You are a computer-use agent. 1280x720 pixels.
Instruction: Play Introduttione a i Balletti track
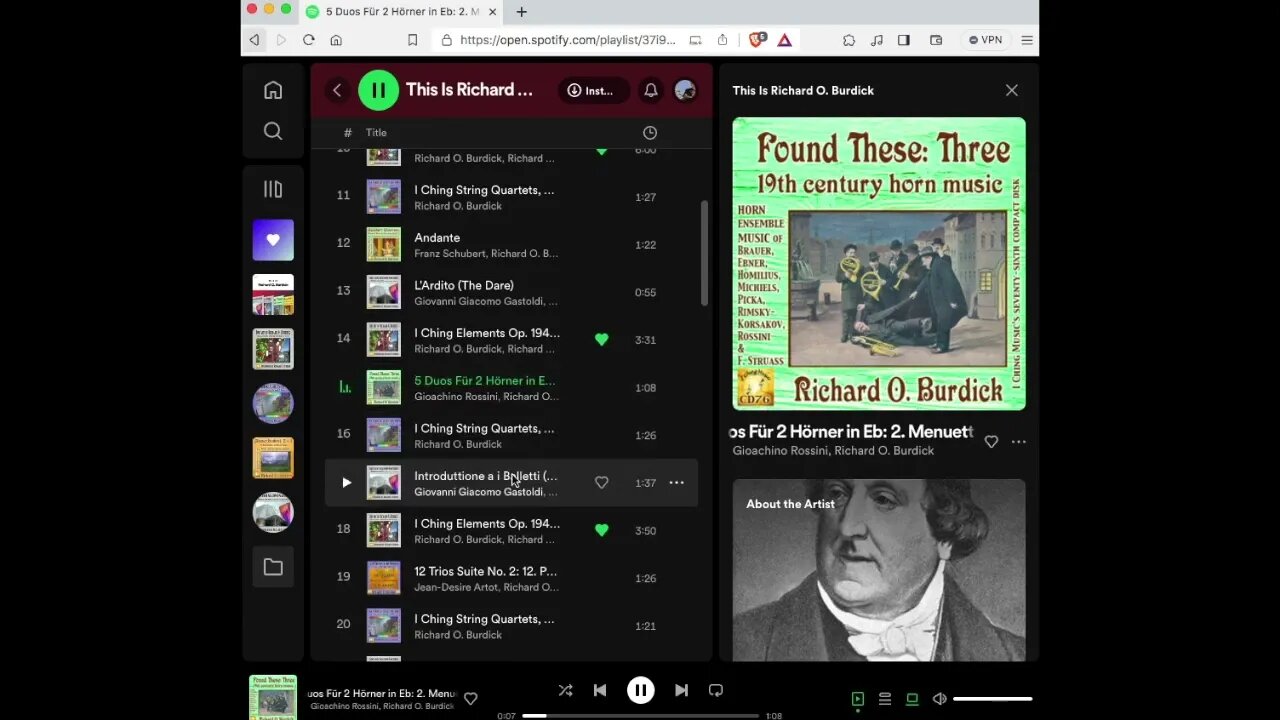pyautogui.click(x=346, y=483)
